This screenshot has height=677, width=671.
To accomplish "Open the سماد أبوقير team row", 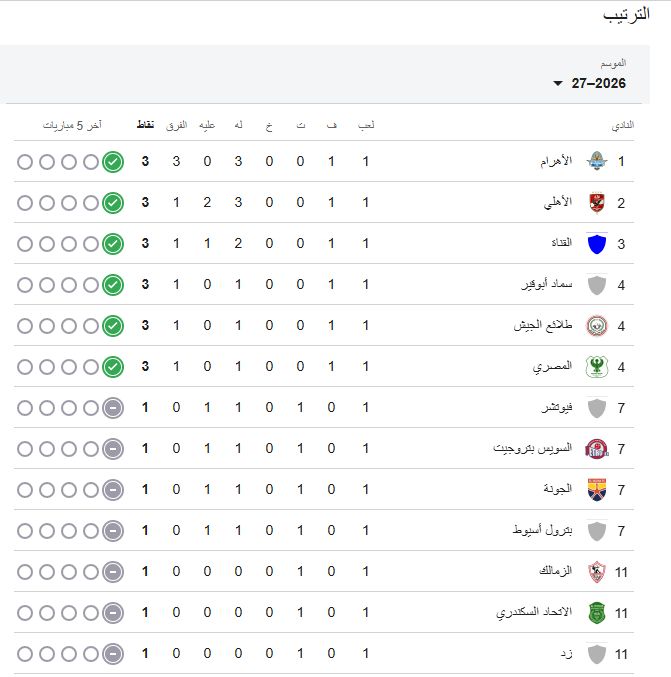I will 324,285.
